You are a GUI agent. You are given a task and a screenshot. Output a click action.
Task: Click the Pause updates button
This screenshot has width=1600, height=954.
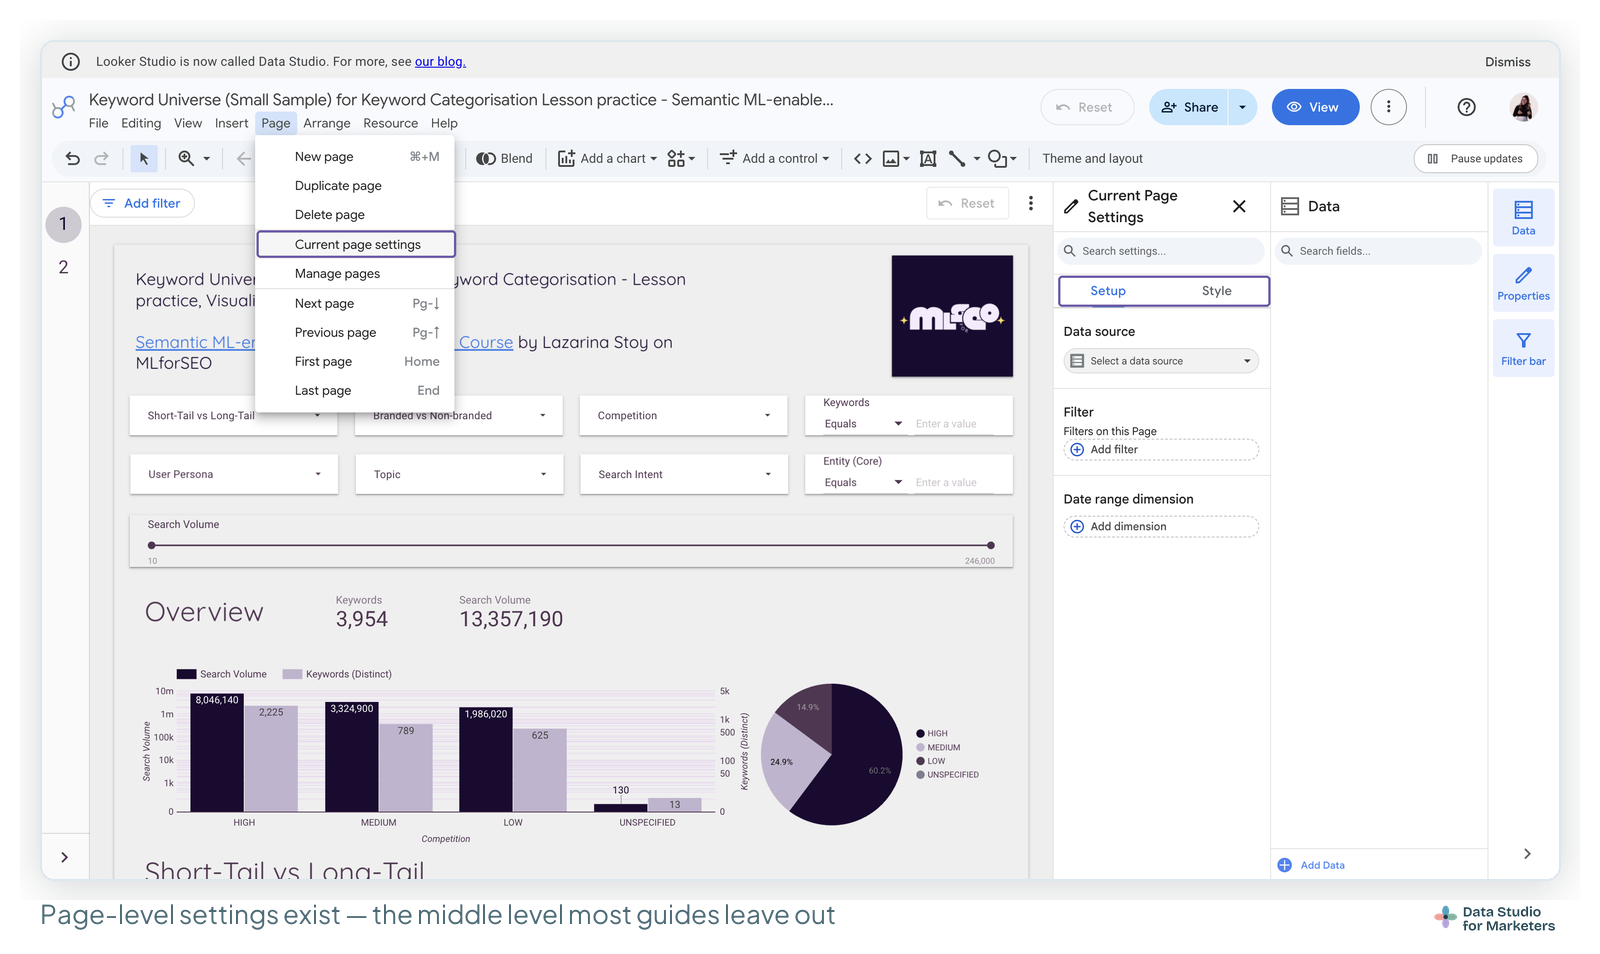coord(1475,158)
